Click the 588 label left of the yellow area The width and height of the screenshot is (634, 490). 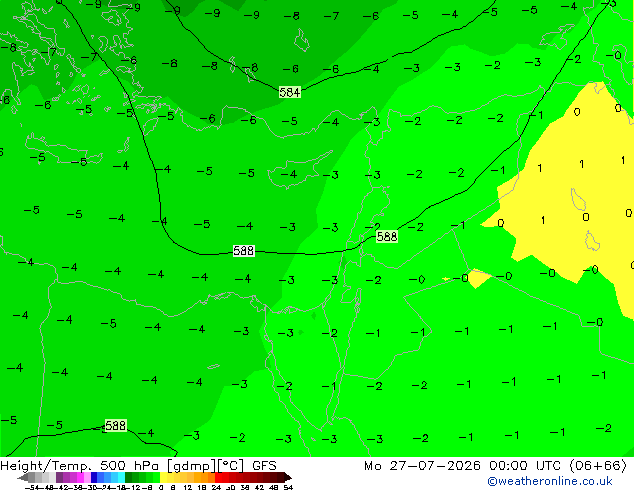coord(387,237)
